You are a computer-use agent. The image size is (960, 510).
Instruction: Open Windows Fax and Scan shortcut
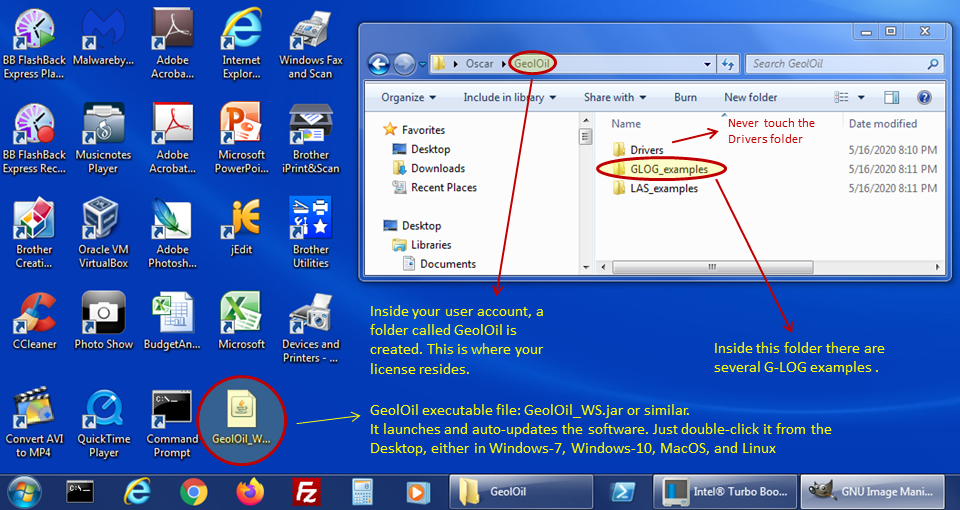tap(310, 45)
